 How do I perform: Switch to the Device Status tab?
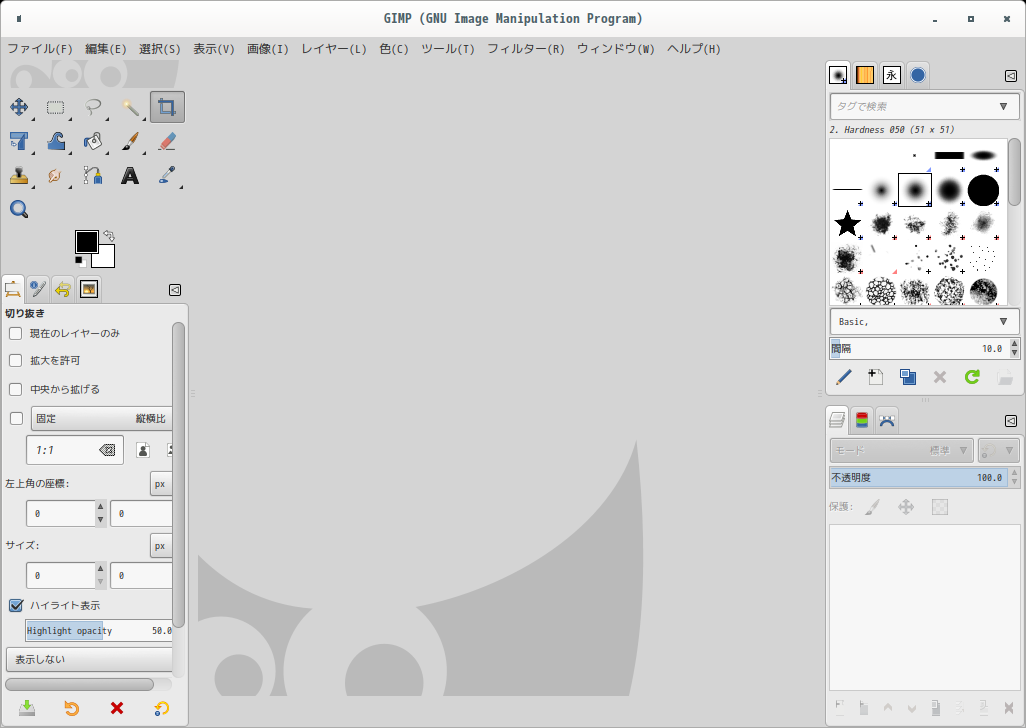pyautogui.click(x=38, y=288)
